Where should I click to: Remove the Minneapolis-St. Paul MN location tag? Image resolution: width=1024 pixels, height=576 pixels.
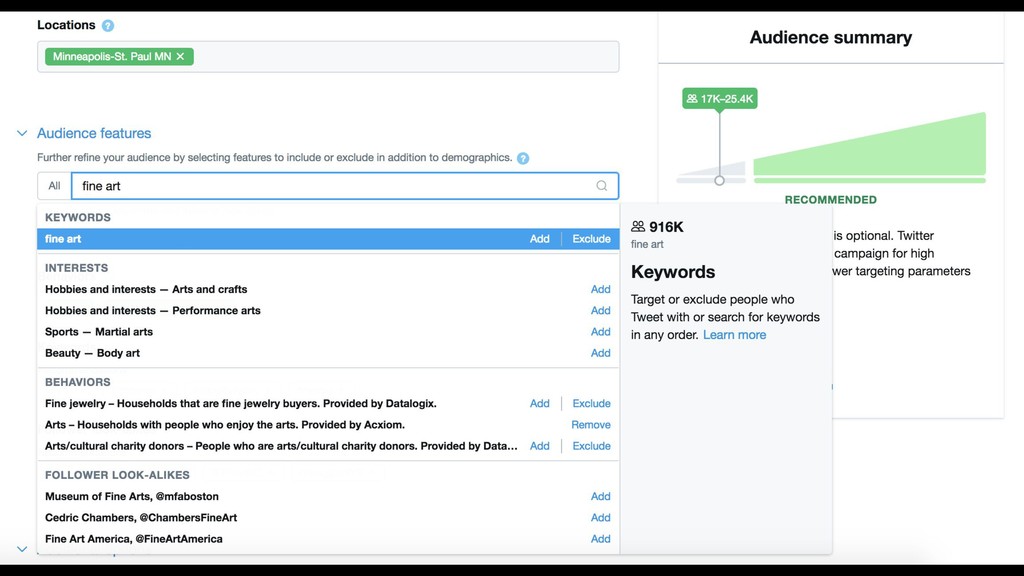pos(180,57)
